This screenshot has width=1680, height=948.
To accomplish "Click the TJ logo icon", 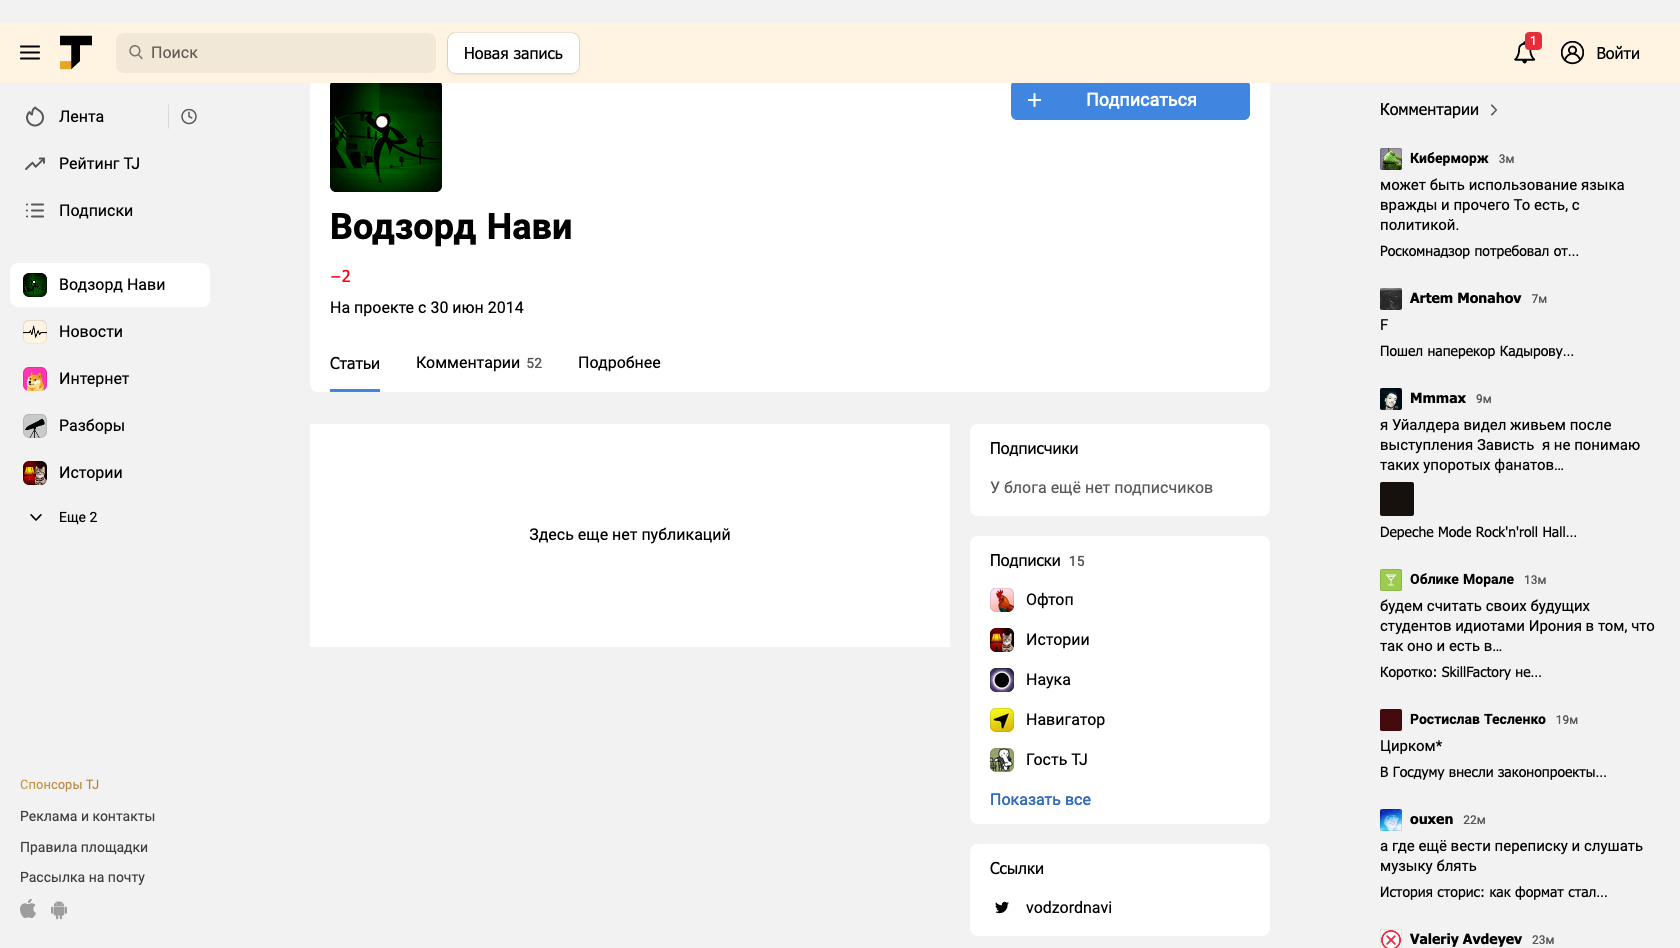I will (x=75, y=53).
